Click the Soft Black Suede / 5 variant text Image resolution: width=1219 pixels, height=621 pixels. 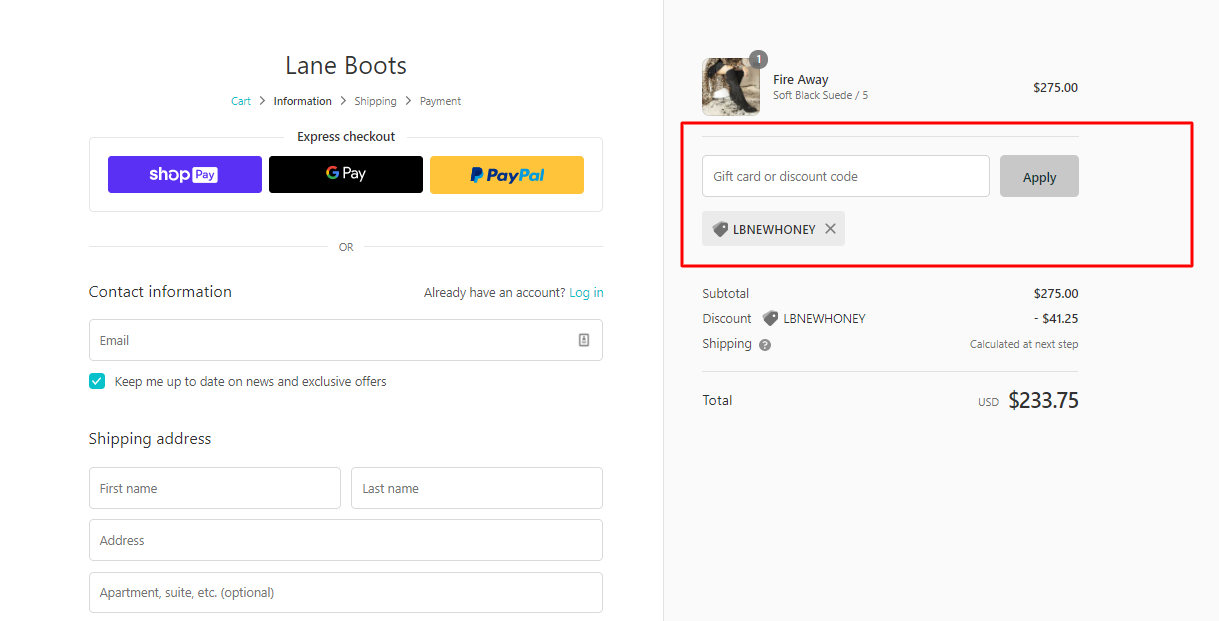(821, 96)
